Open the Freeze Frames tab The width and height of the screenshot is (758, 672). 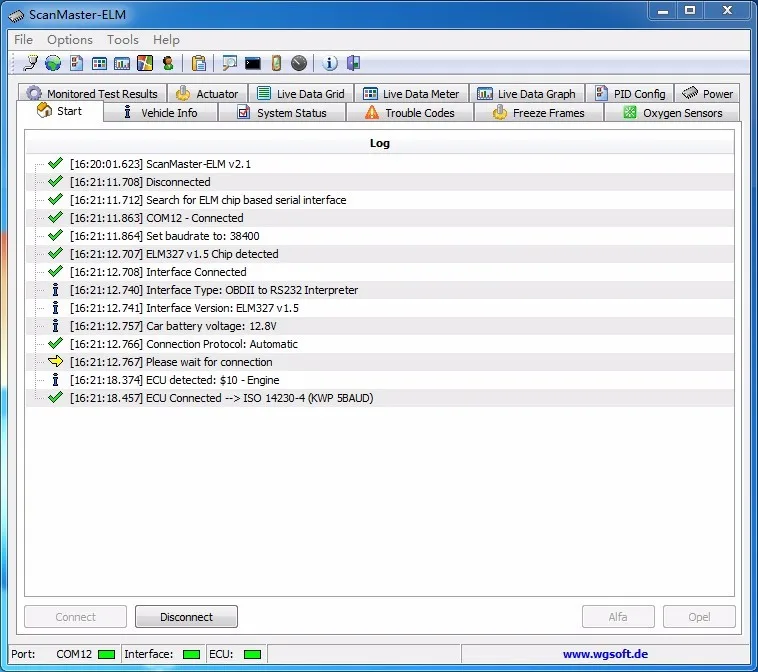(x=539, y=113)
